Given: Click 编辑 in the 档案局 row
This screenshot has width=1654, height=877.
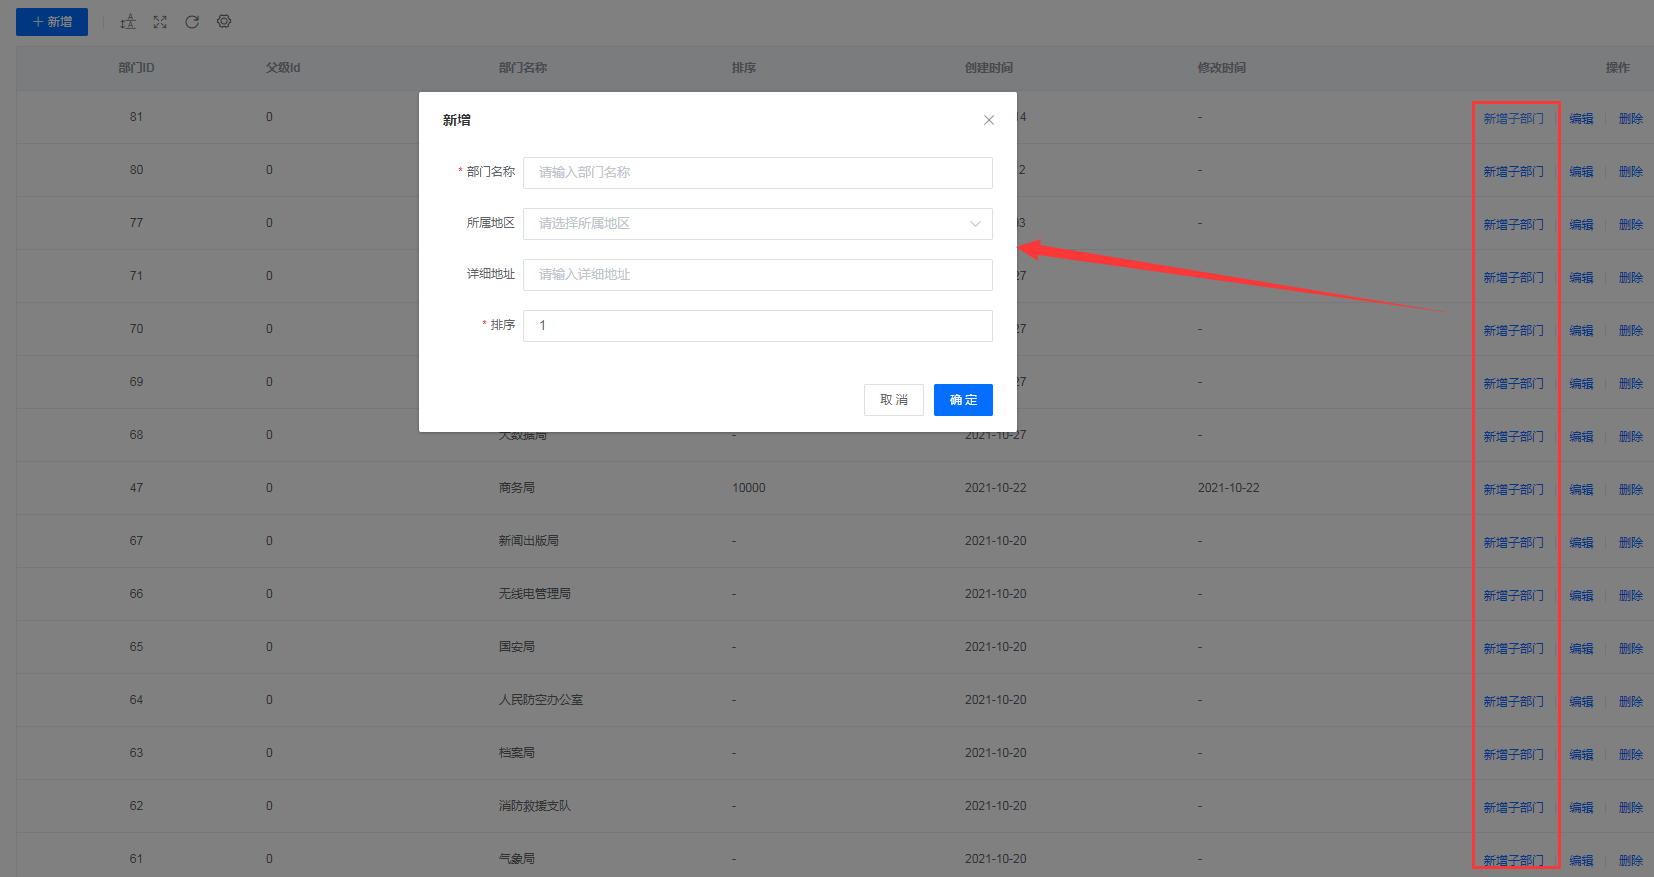Looking at the screenshot, I should point(1581,755).
